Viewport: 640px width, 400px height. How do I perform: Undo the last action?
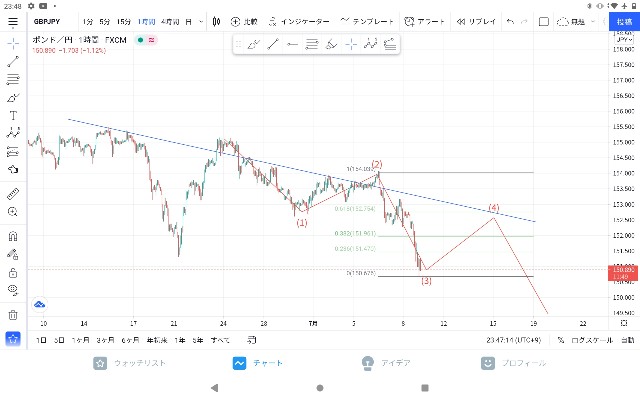[510, 22]
